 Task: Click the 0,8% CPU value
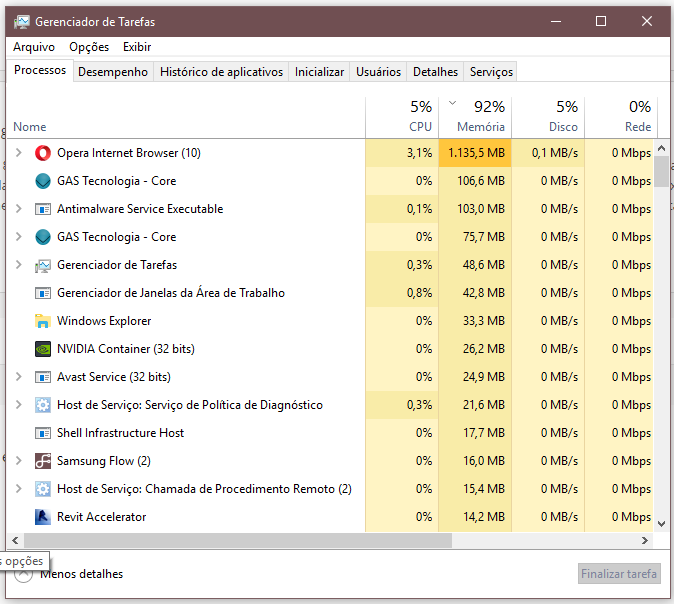(419, 293)
